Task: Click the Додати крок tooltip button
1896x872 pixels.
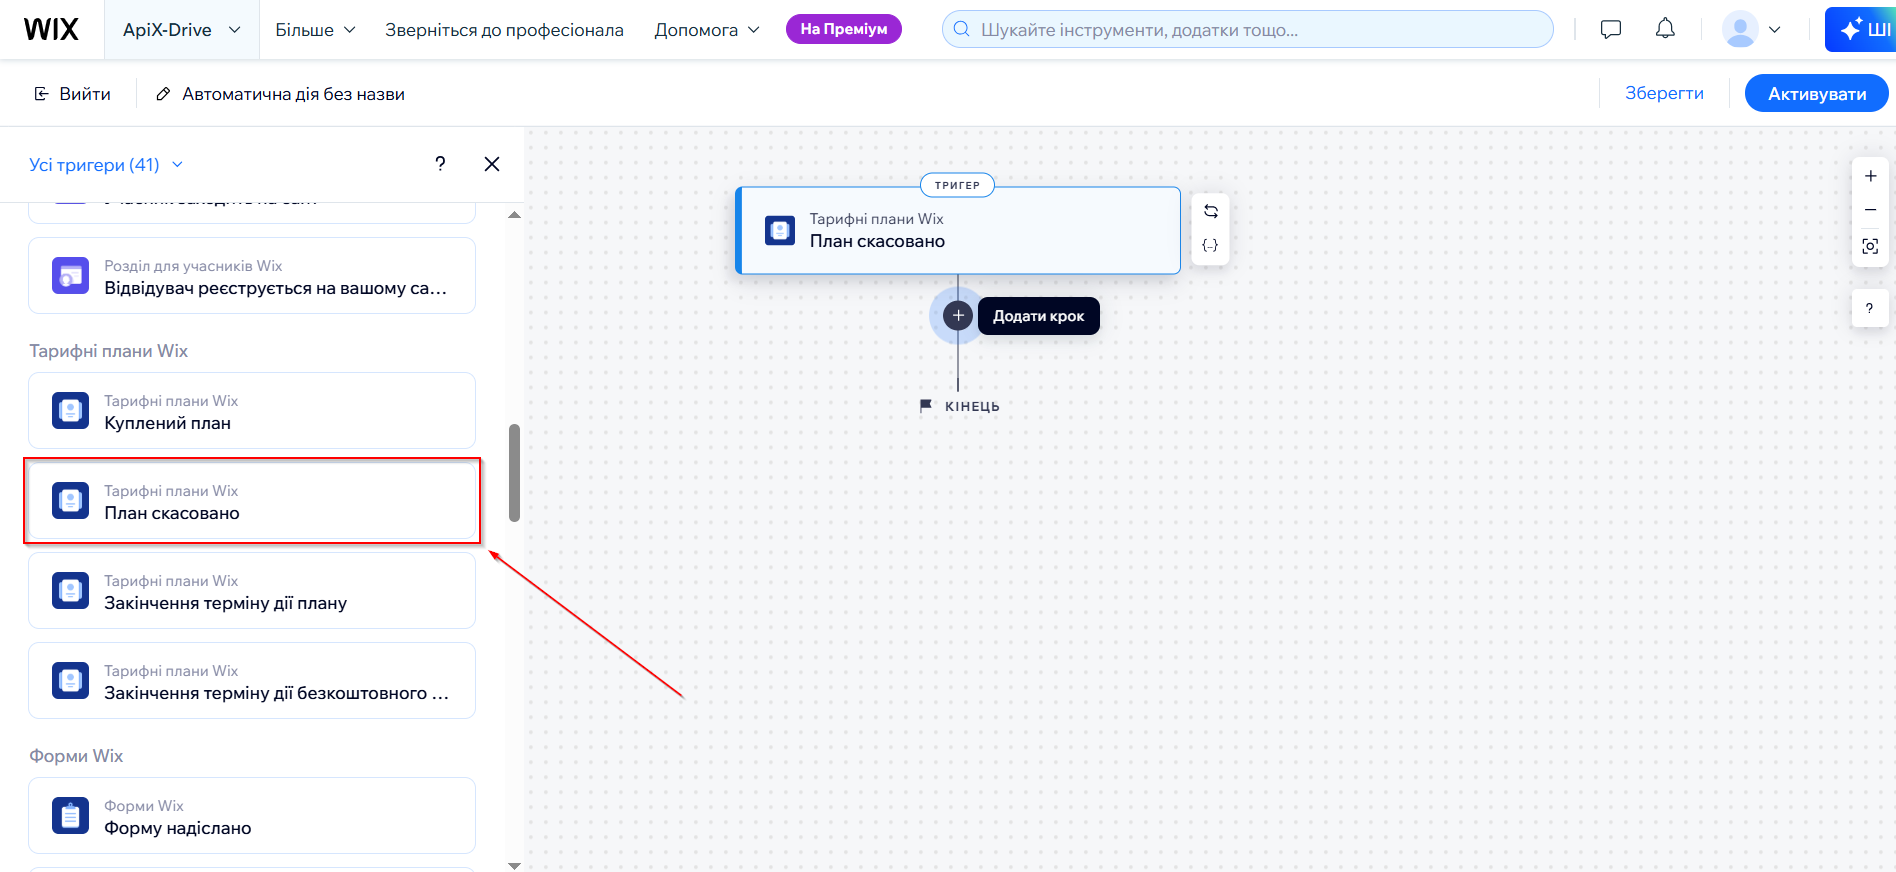Action: (1038, 316)
